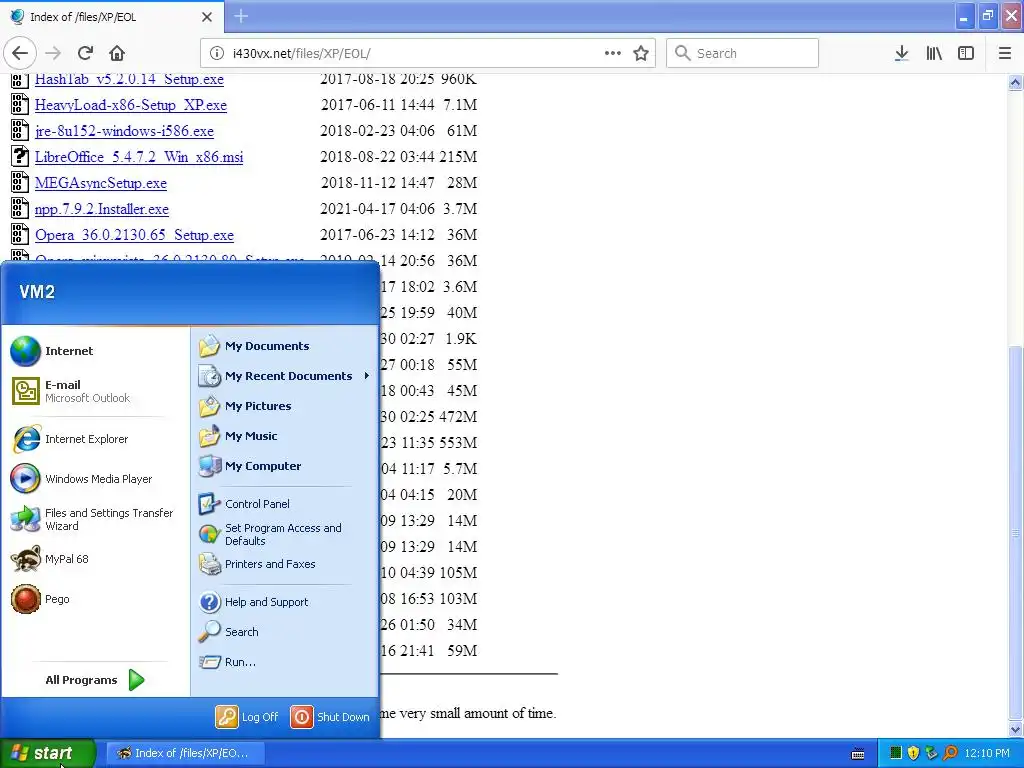Click the on-screen keyboard tray icon
This screenshot has height=768, width=1024.
[x=858, y=754]
